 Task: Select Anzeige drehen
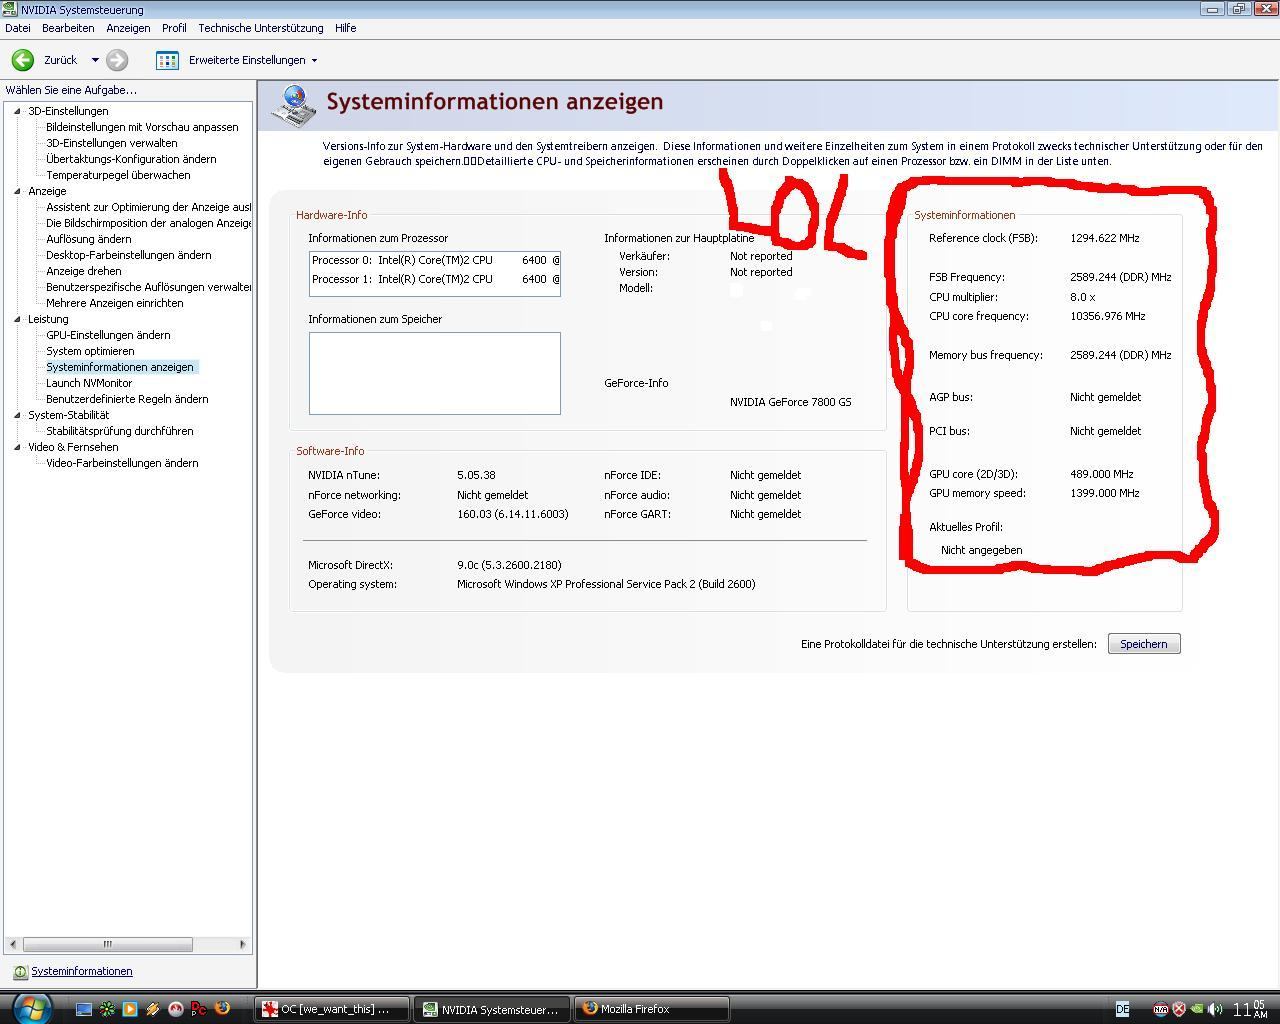83,271
